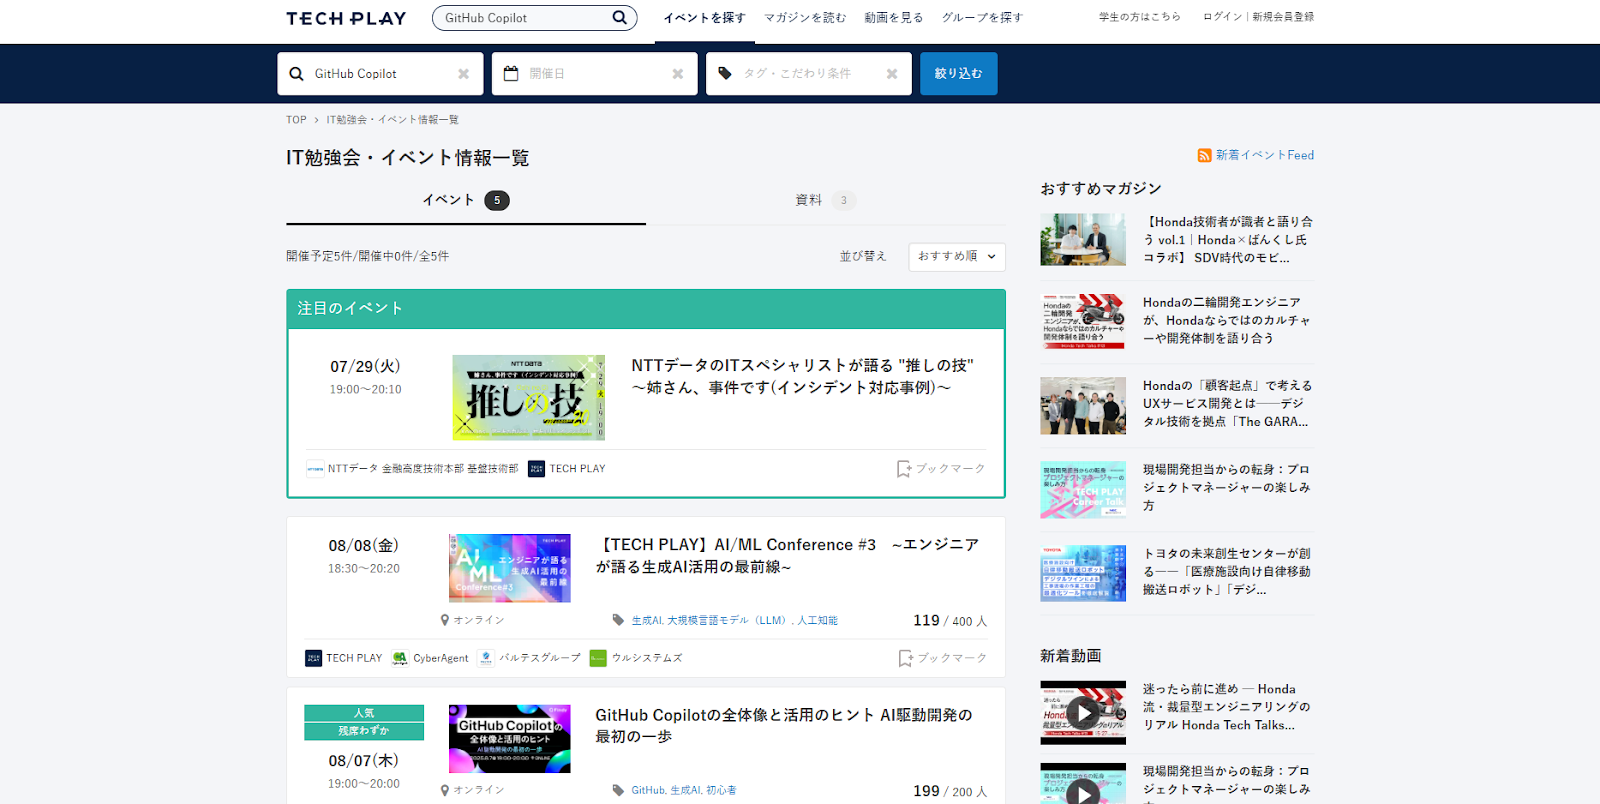1600x804 pixels.
Task: Clear the タグ・こだわり条件 filter
Action: [x=892, y=74]
